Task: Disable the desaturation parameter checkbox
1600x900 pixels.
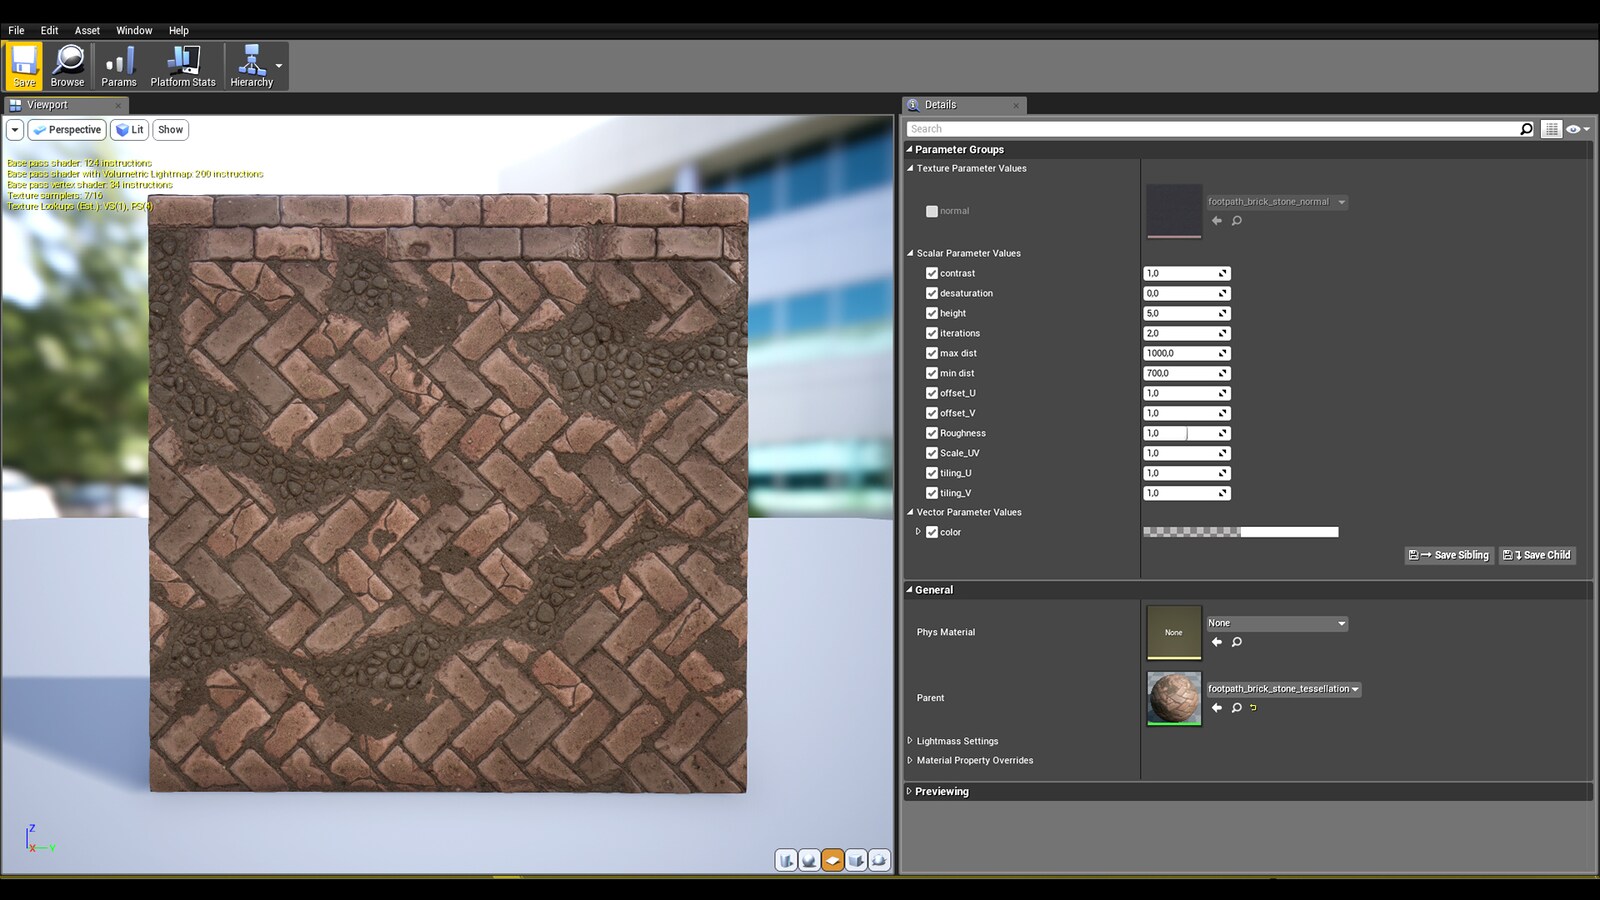Action: (x=931, y=293)
